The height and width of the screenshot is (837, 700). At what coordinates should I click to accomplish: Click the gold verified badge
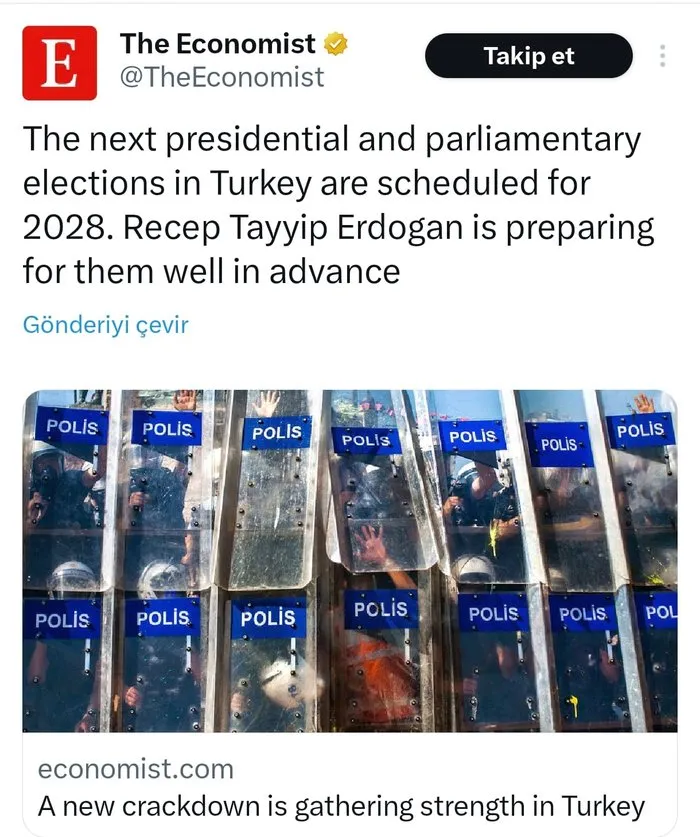[x=339, y=44]
